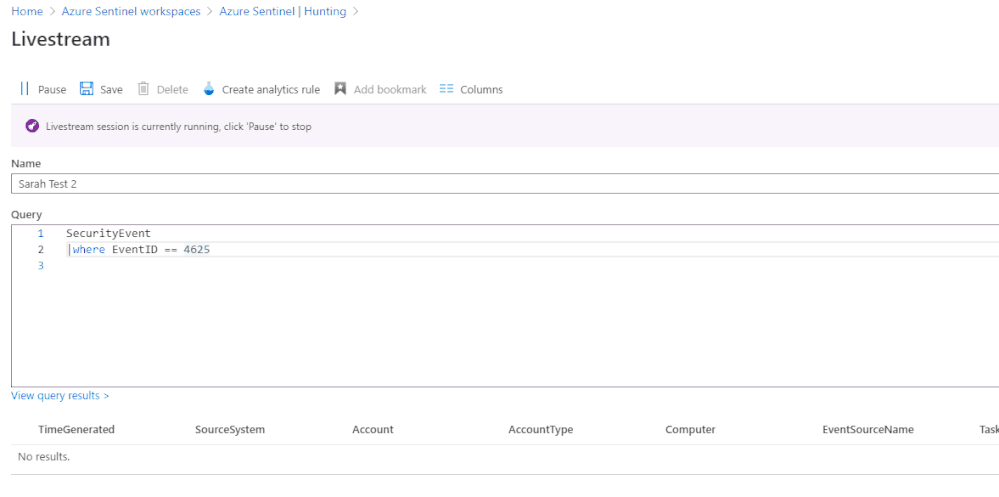Click the Pause livestream icon

point(25,89)
